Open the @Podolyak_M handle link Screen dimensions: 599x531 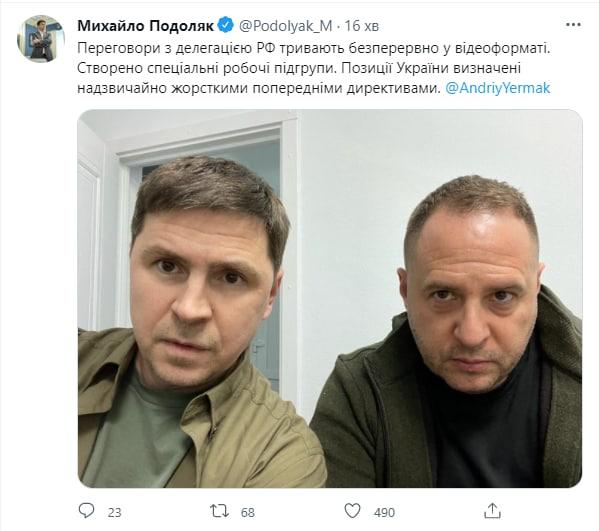285,26
